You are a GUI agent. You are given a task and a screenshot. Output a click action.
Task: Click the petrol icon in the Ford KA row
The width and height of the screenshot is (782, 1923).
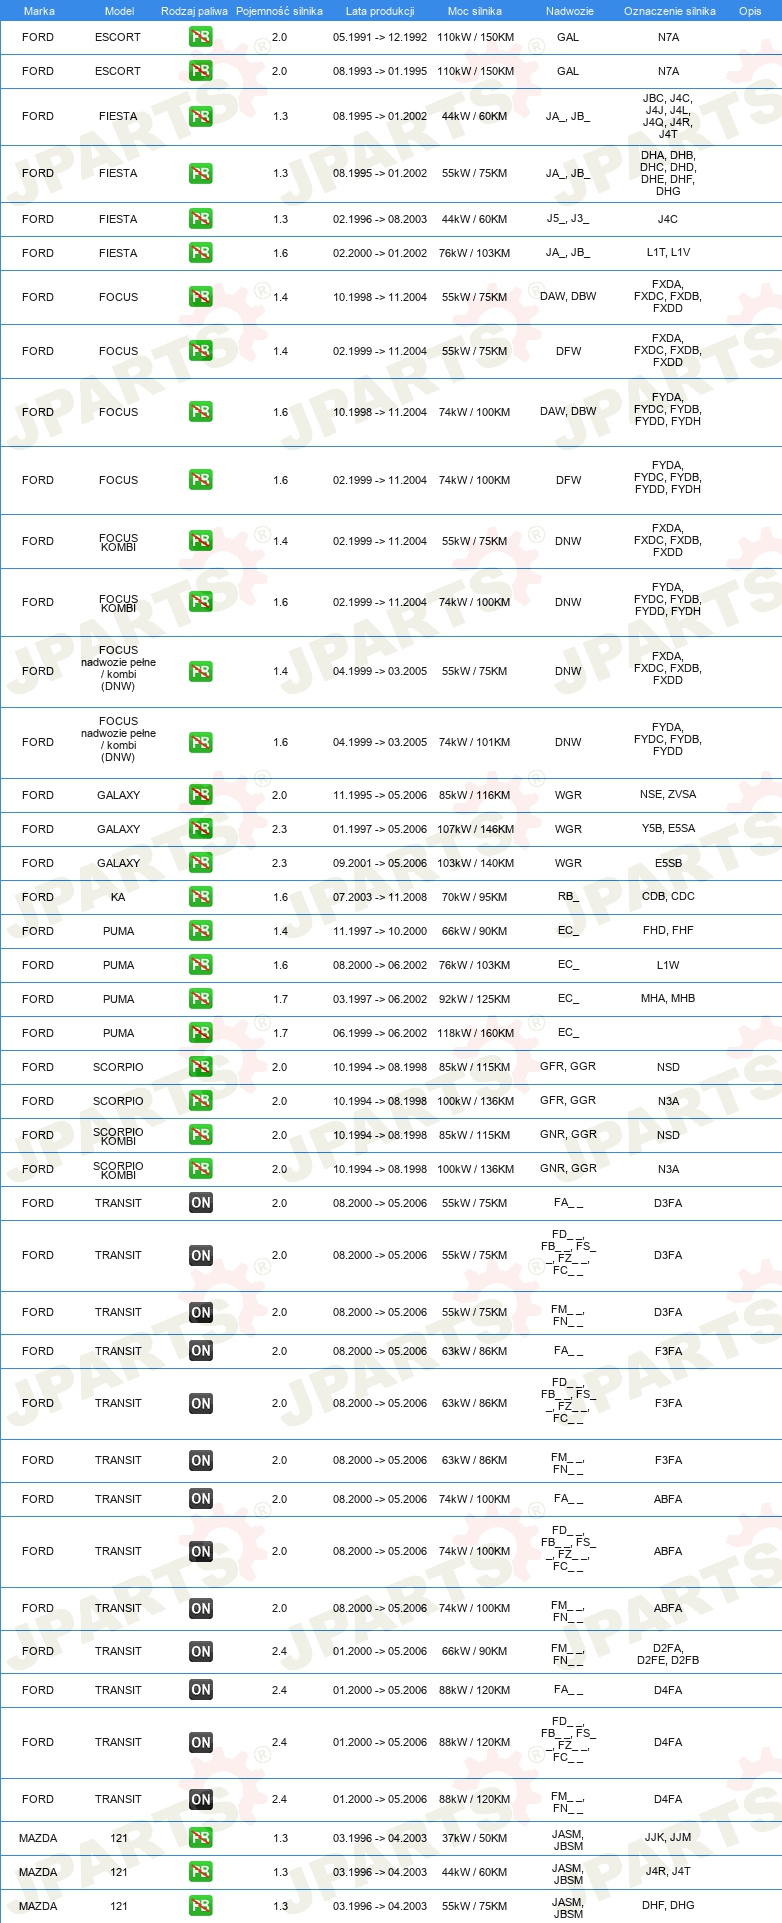201,897
